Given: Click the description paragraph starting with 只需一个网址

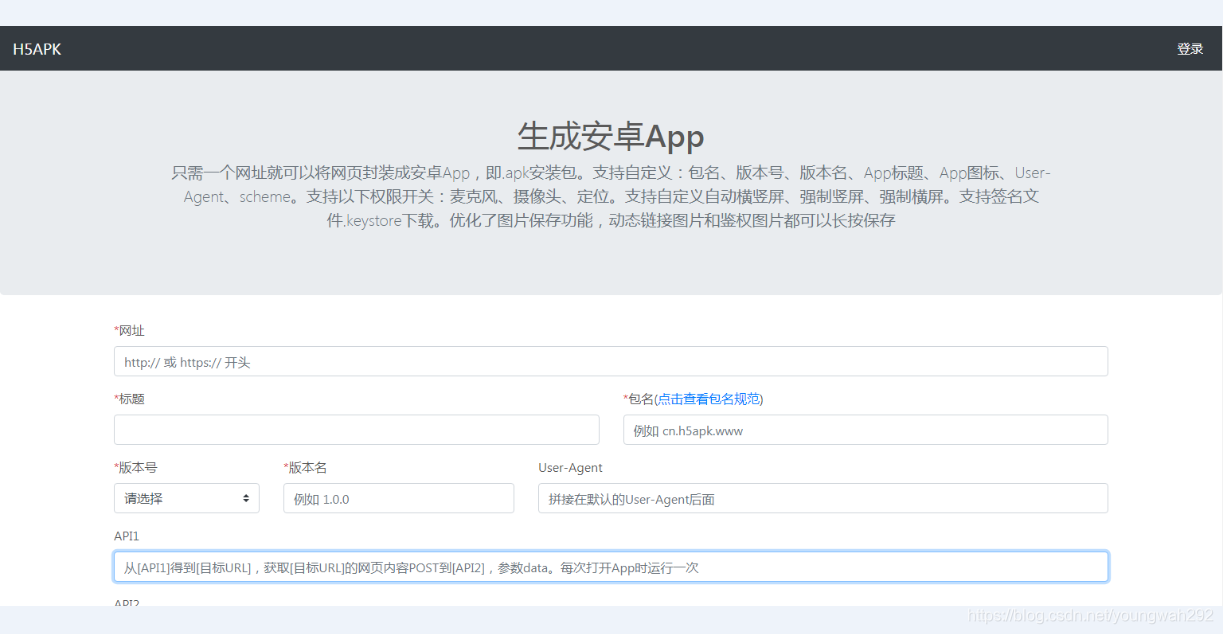Looking at the screenshot, I should [611, 197].
